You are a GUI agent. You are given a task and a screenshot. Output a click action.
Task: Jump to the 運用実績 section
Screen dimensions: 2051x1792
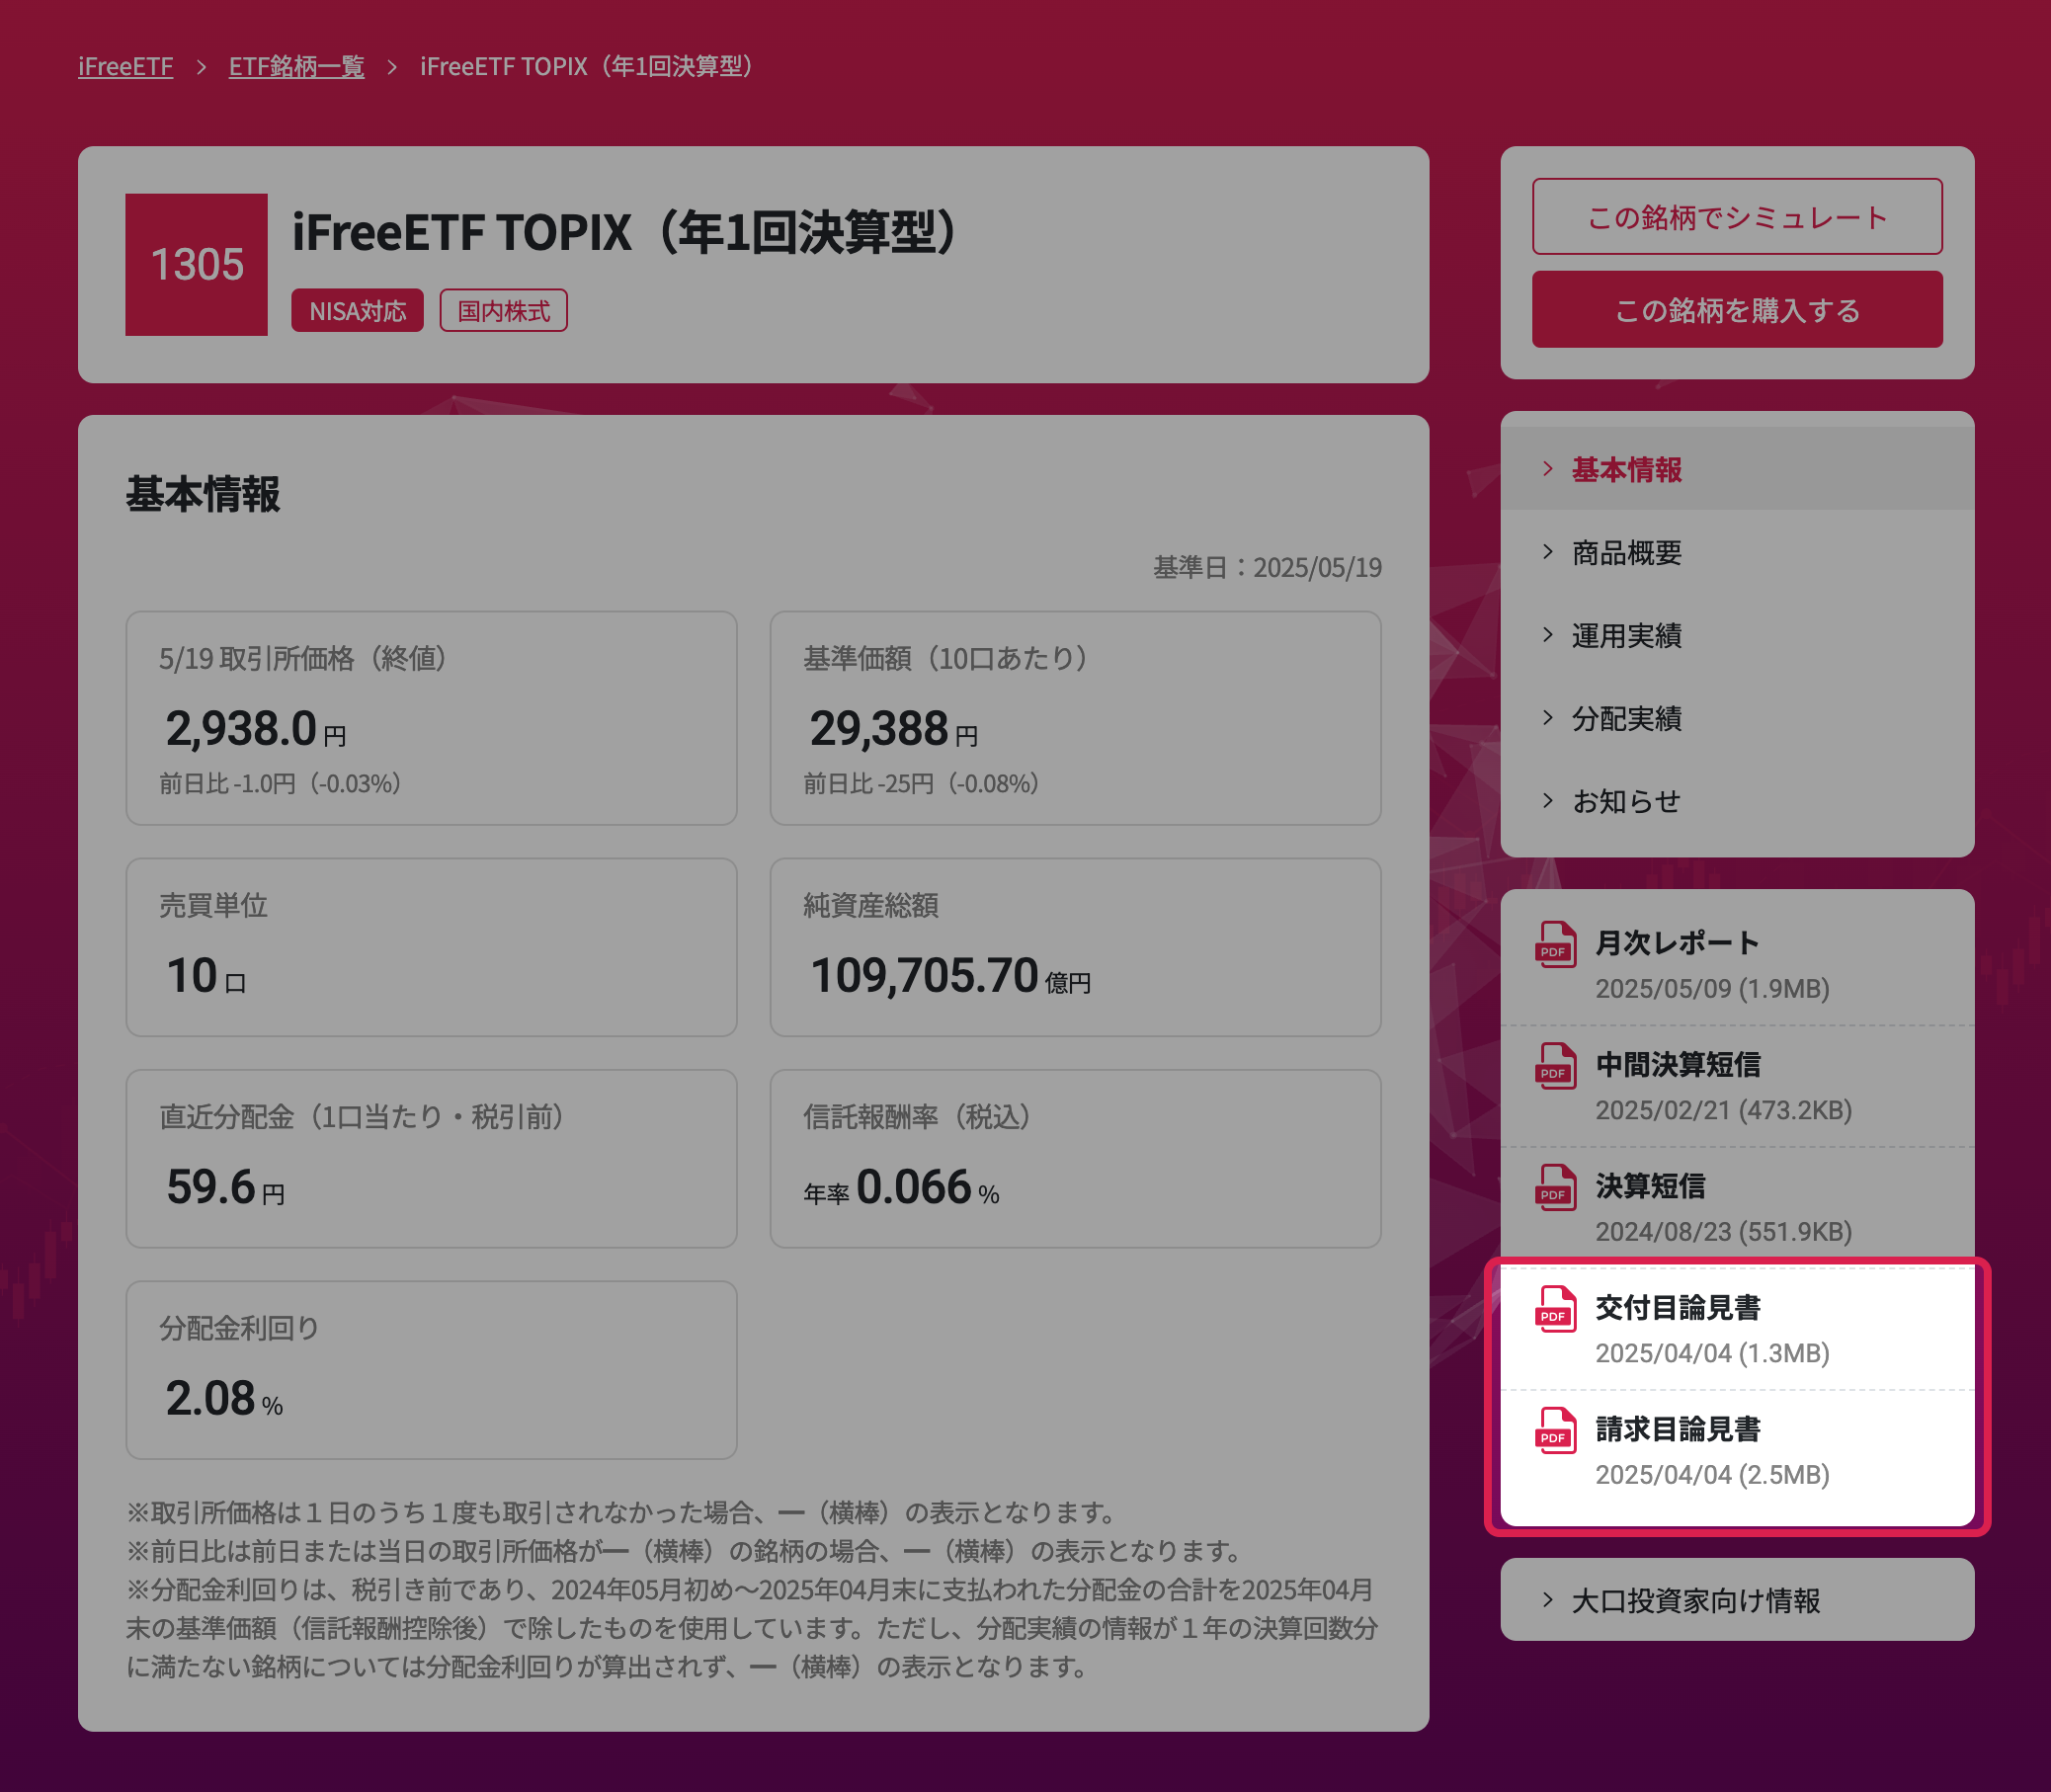coord(1737,635)
